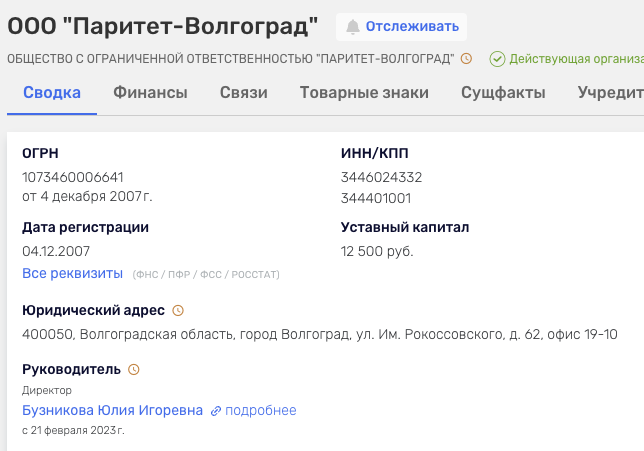Open the Связи tab
Image resolution: width=644 pixels, height=451 pixels.
244,93
